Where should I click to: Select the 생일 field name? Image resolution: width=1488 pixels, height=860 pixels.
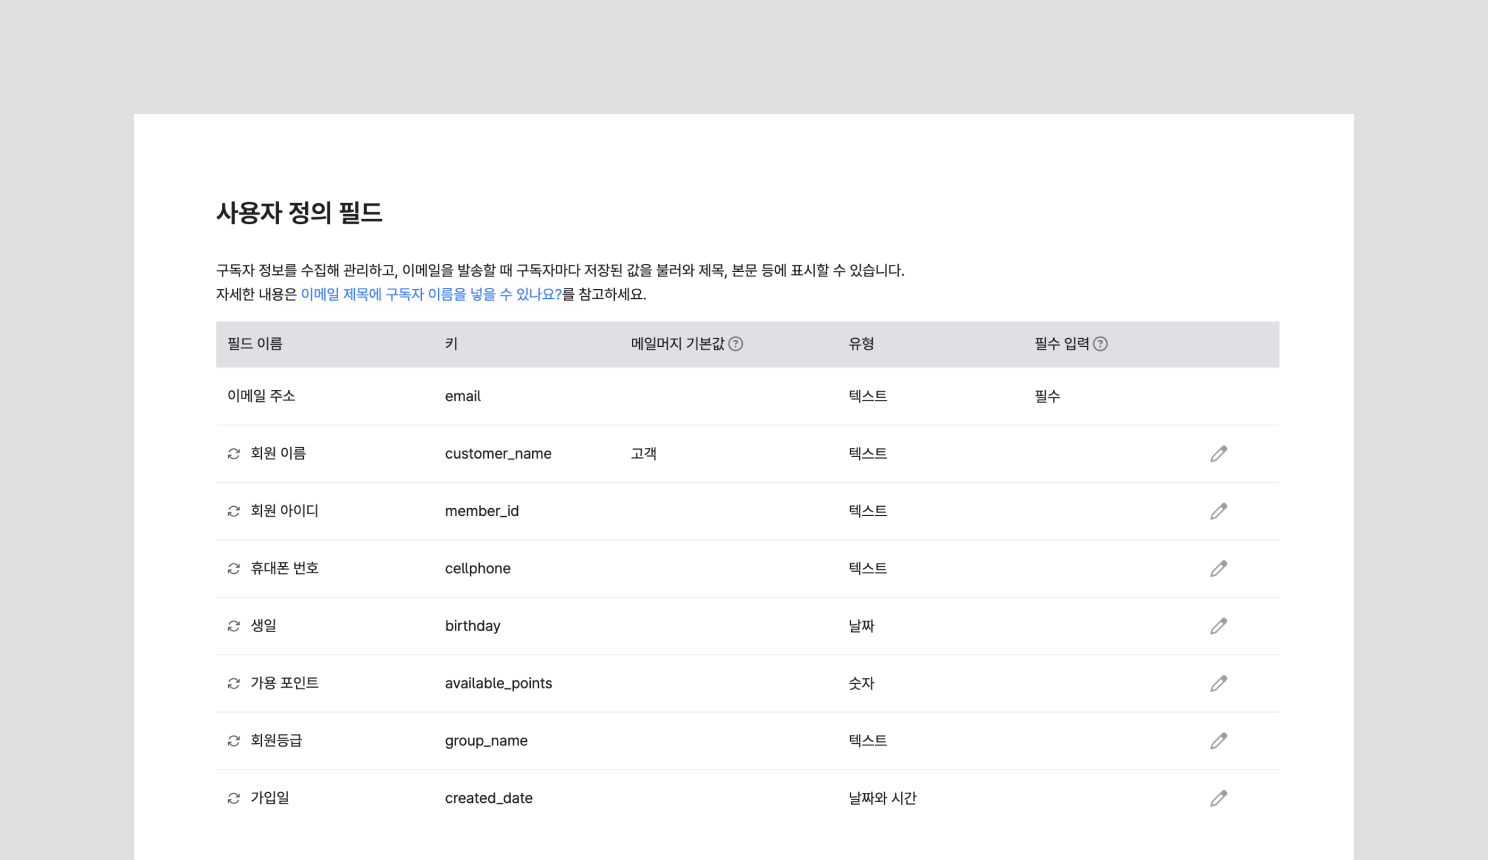click(264, 626)
